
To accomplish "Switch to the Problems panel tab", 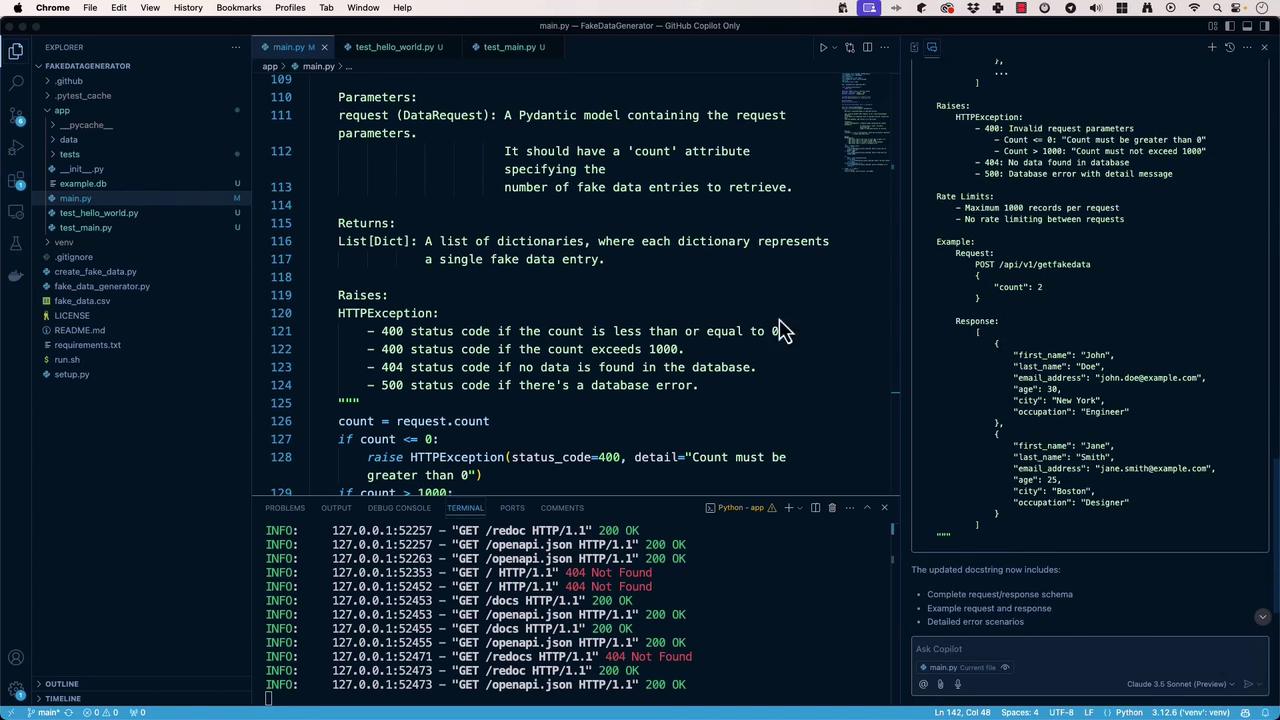I will point(285,508).
